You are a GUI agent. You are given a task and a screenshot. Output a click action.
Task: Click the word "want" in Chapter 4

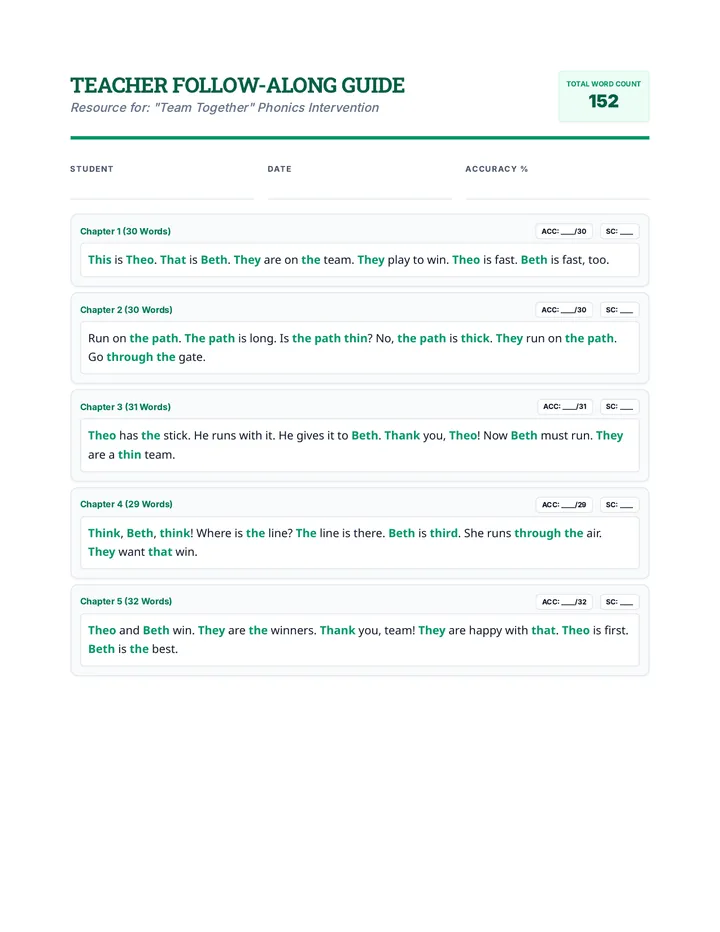click(x=131, y=552)
